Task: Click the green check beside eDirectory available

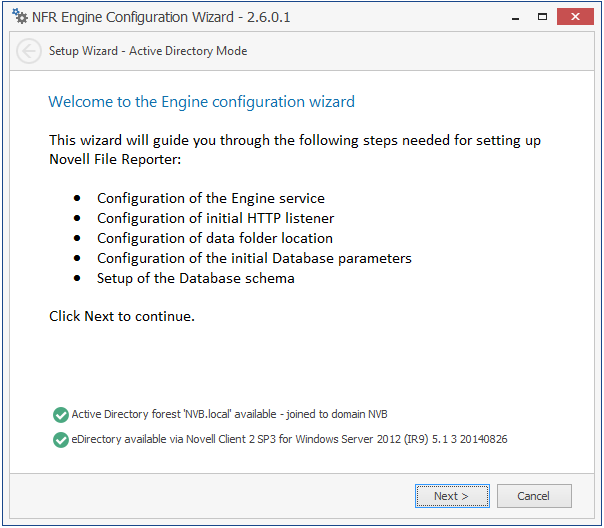Action: pos(61,440)
